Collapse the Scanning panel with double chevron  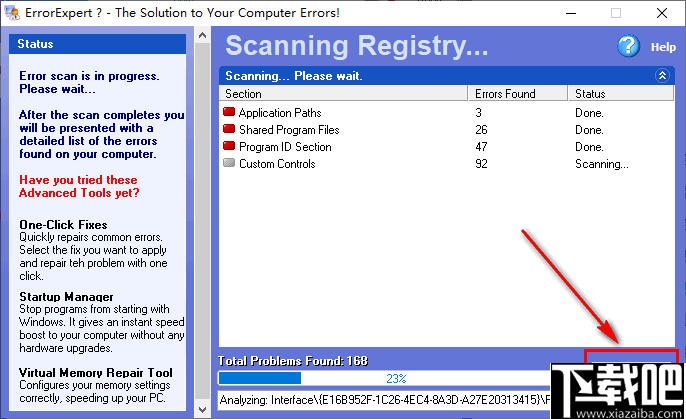click(662, 76)
